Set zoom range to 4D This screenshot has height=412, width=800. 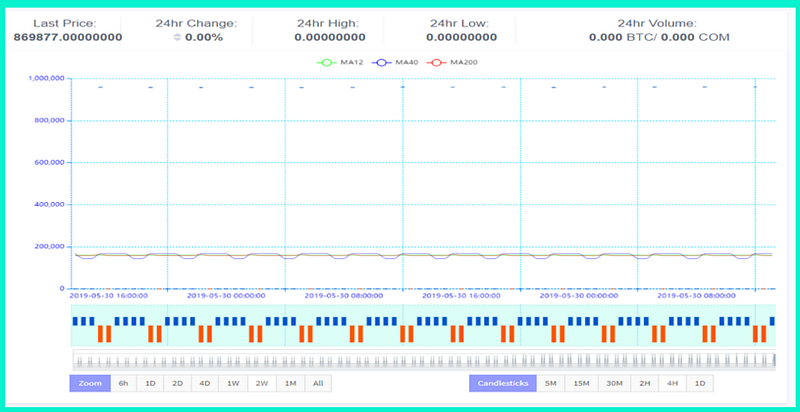[205, 383]
